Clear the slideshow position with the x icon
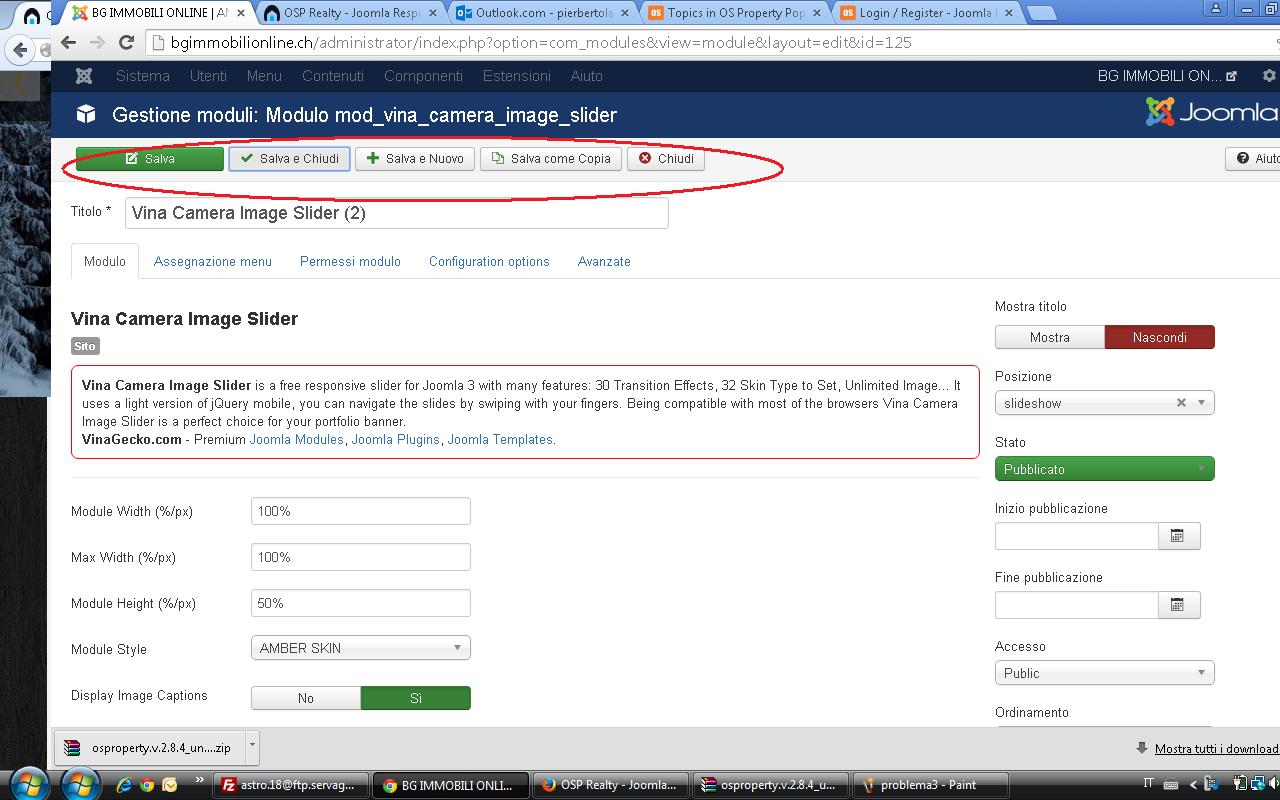 (x=1181, y=403)
